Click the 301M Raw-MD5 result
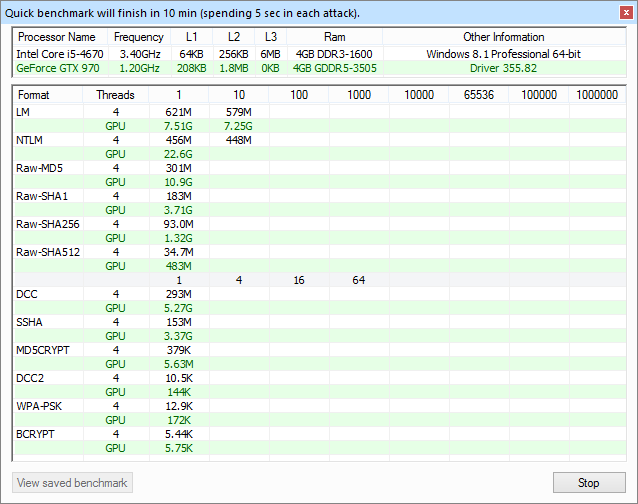The width and height of the screenshot is (638, 504). click(179, 168)
